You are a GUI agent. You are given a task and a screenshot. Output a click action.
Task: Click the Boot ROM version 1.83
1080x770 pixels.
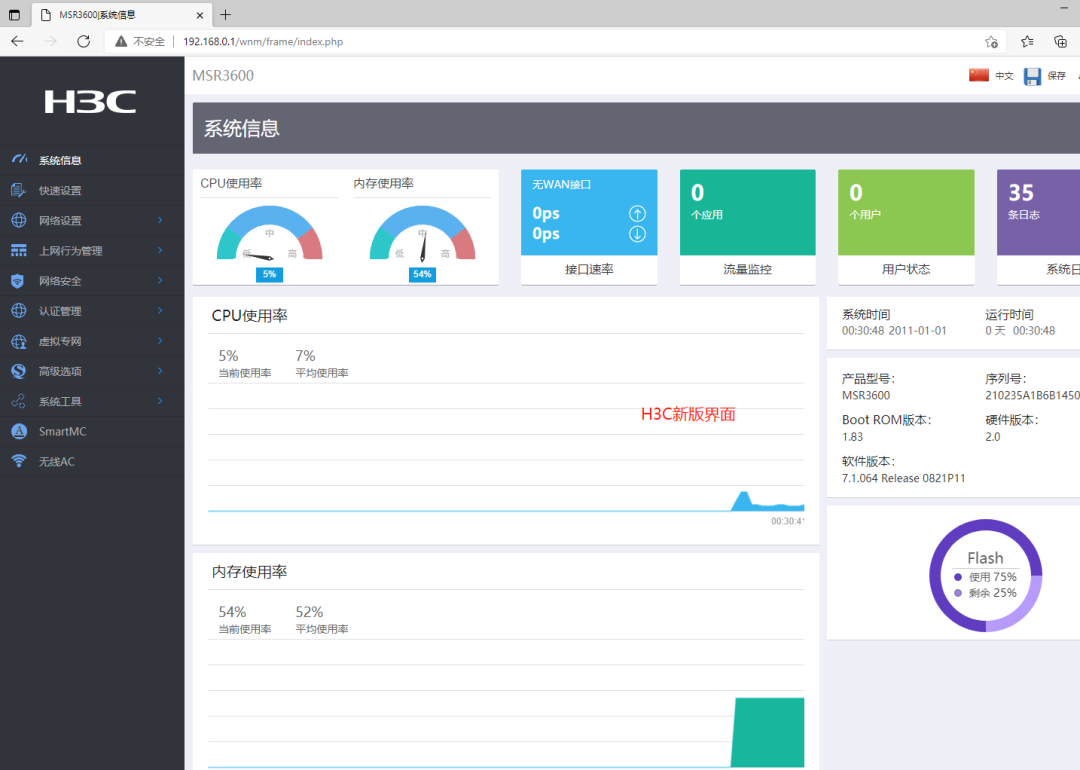pyautogui.click(x=852, y=437)
